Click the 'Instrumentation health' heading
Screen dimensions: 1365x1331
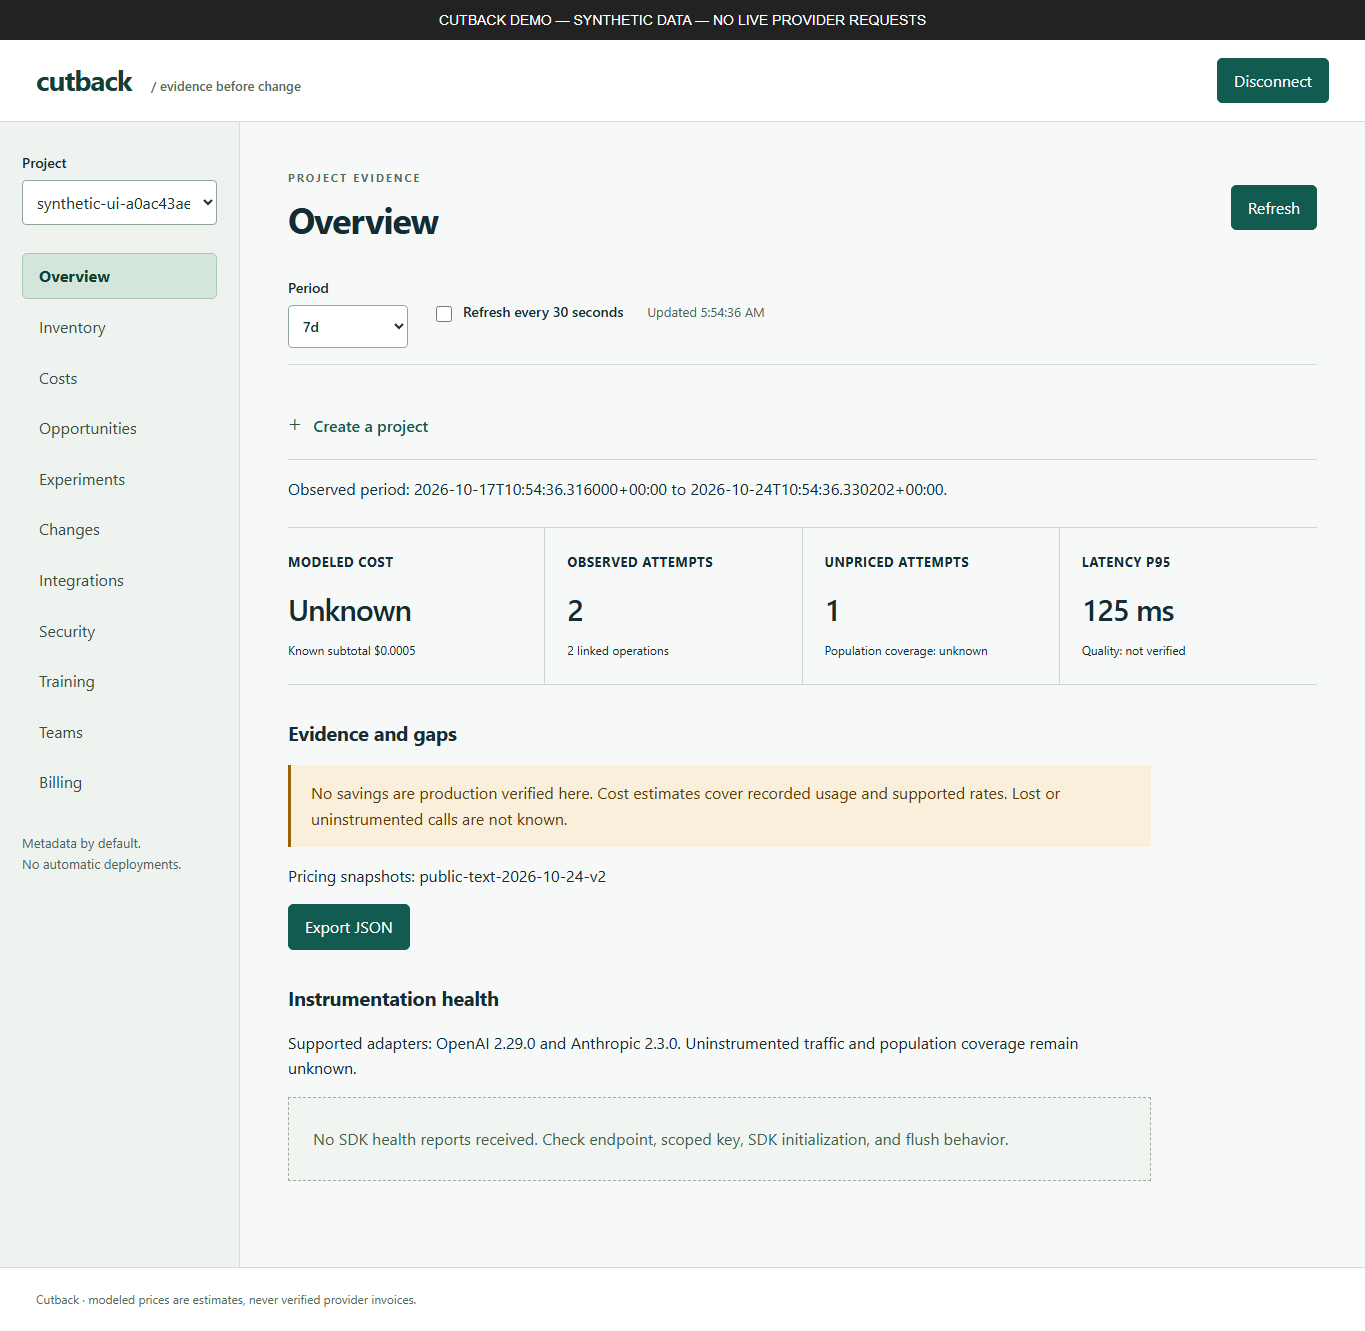(x=393, y=1000)
